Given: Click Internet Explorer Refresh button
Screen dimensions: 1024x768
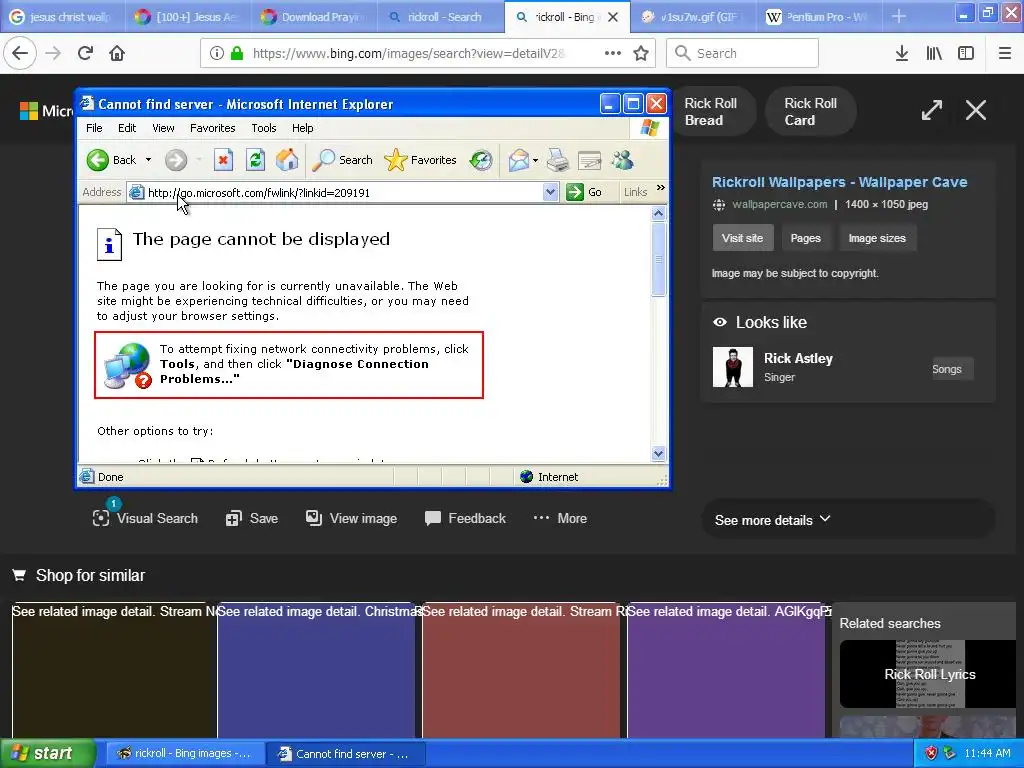Looking at the screenshot, I should point(255,160).
